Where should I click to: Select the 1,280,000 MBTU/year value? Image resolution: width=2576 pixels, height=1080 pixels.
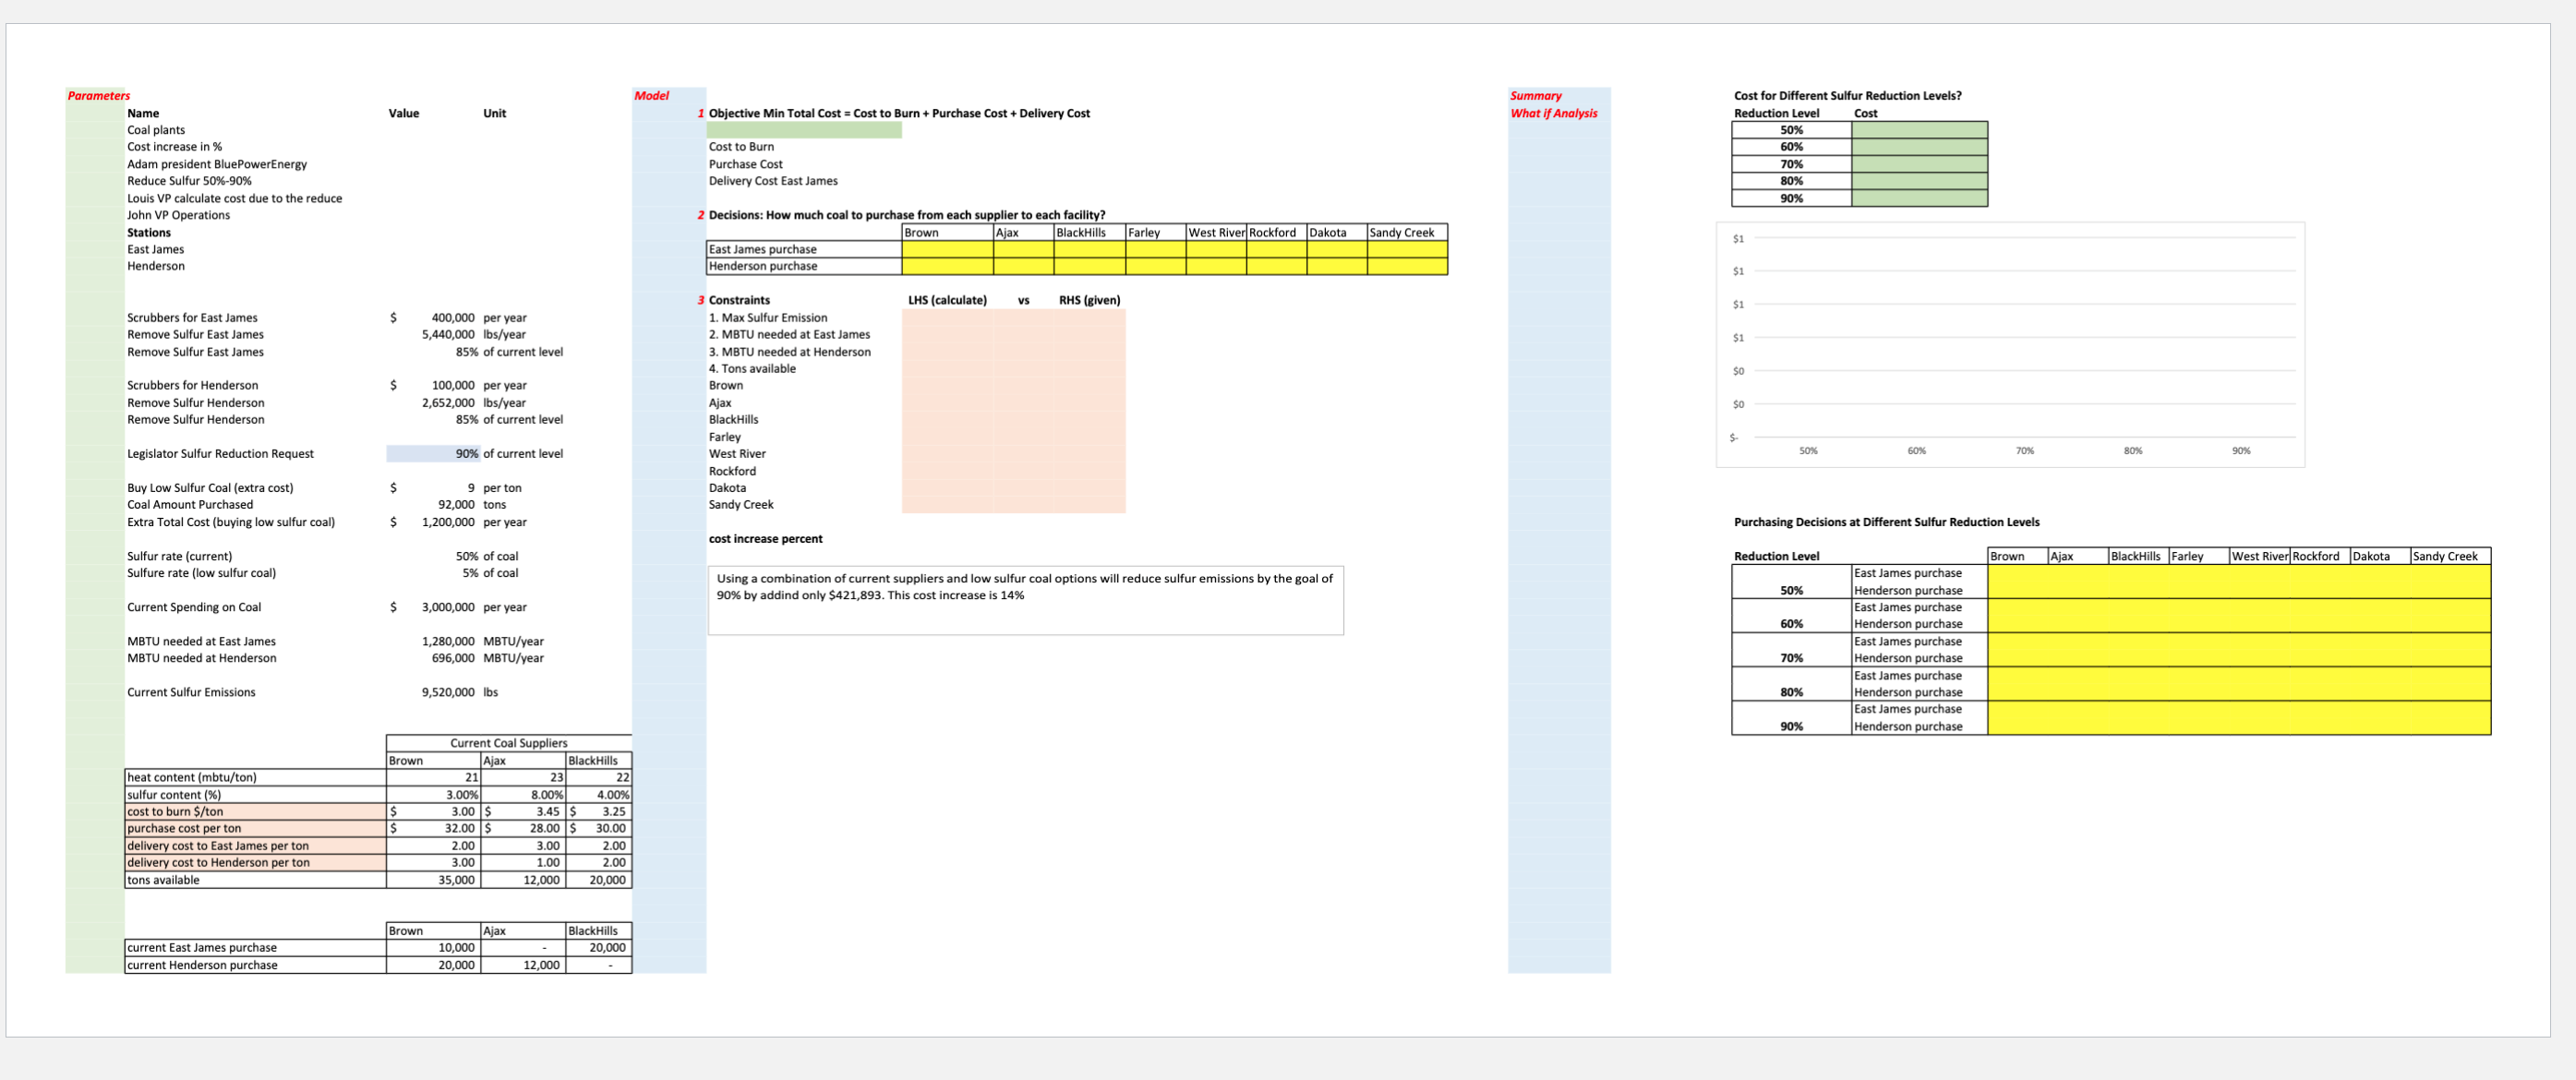(448, 642)
